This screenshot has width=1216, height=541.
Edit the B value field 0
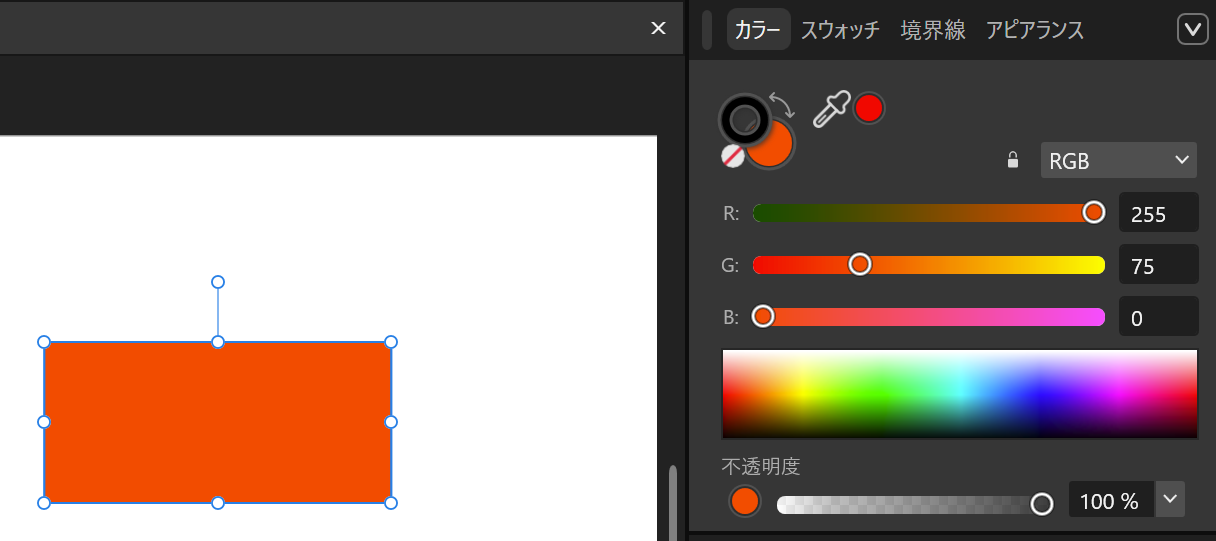(1158, 317)
